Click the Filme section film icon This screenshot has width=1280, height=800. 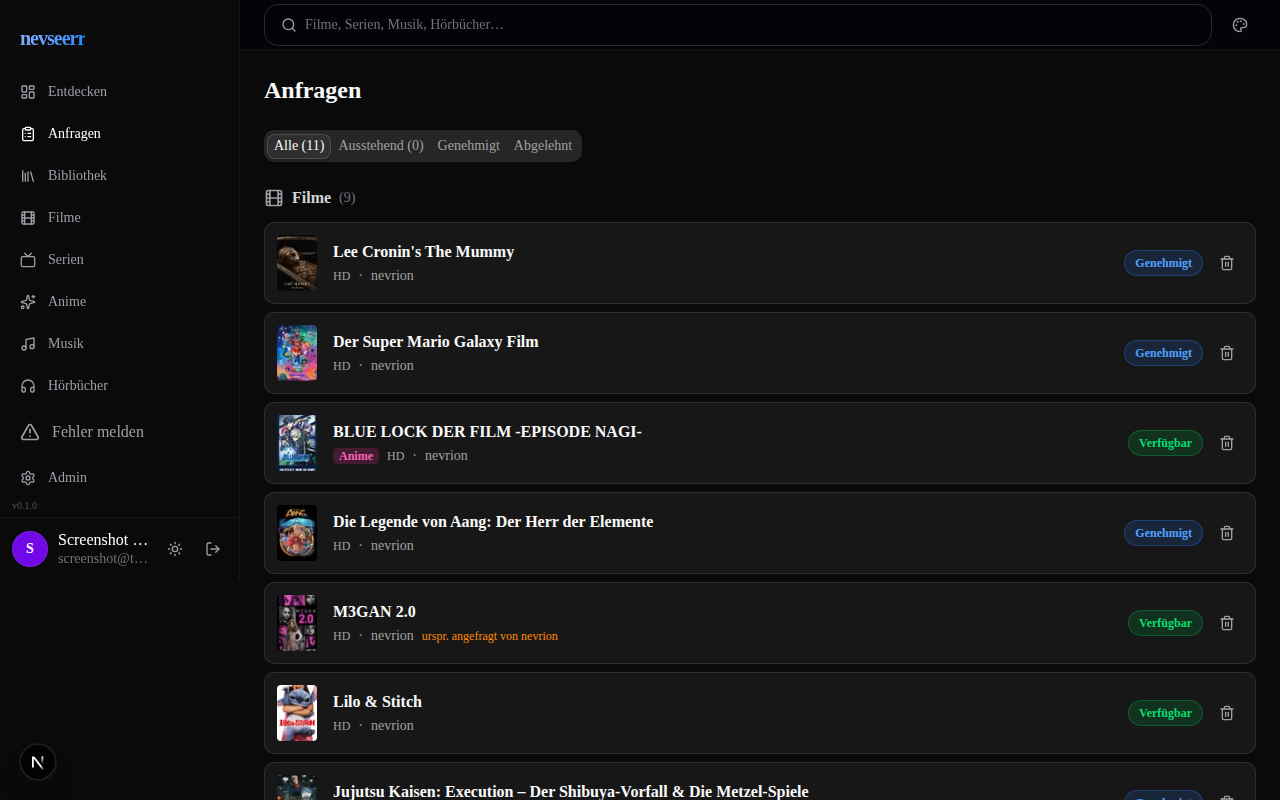274,198
